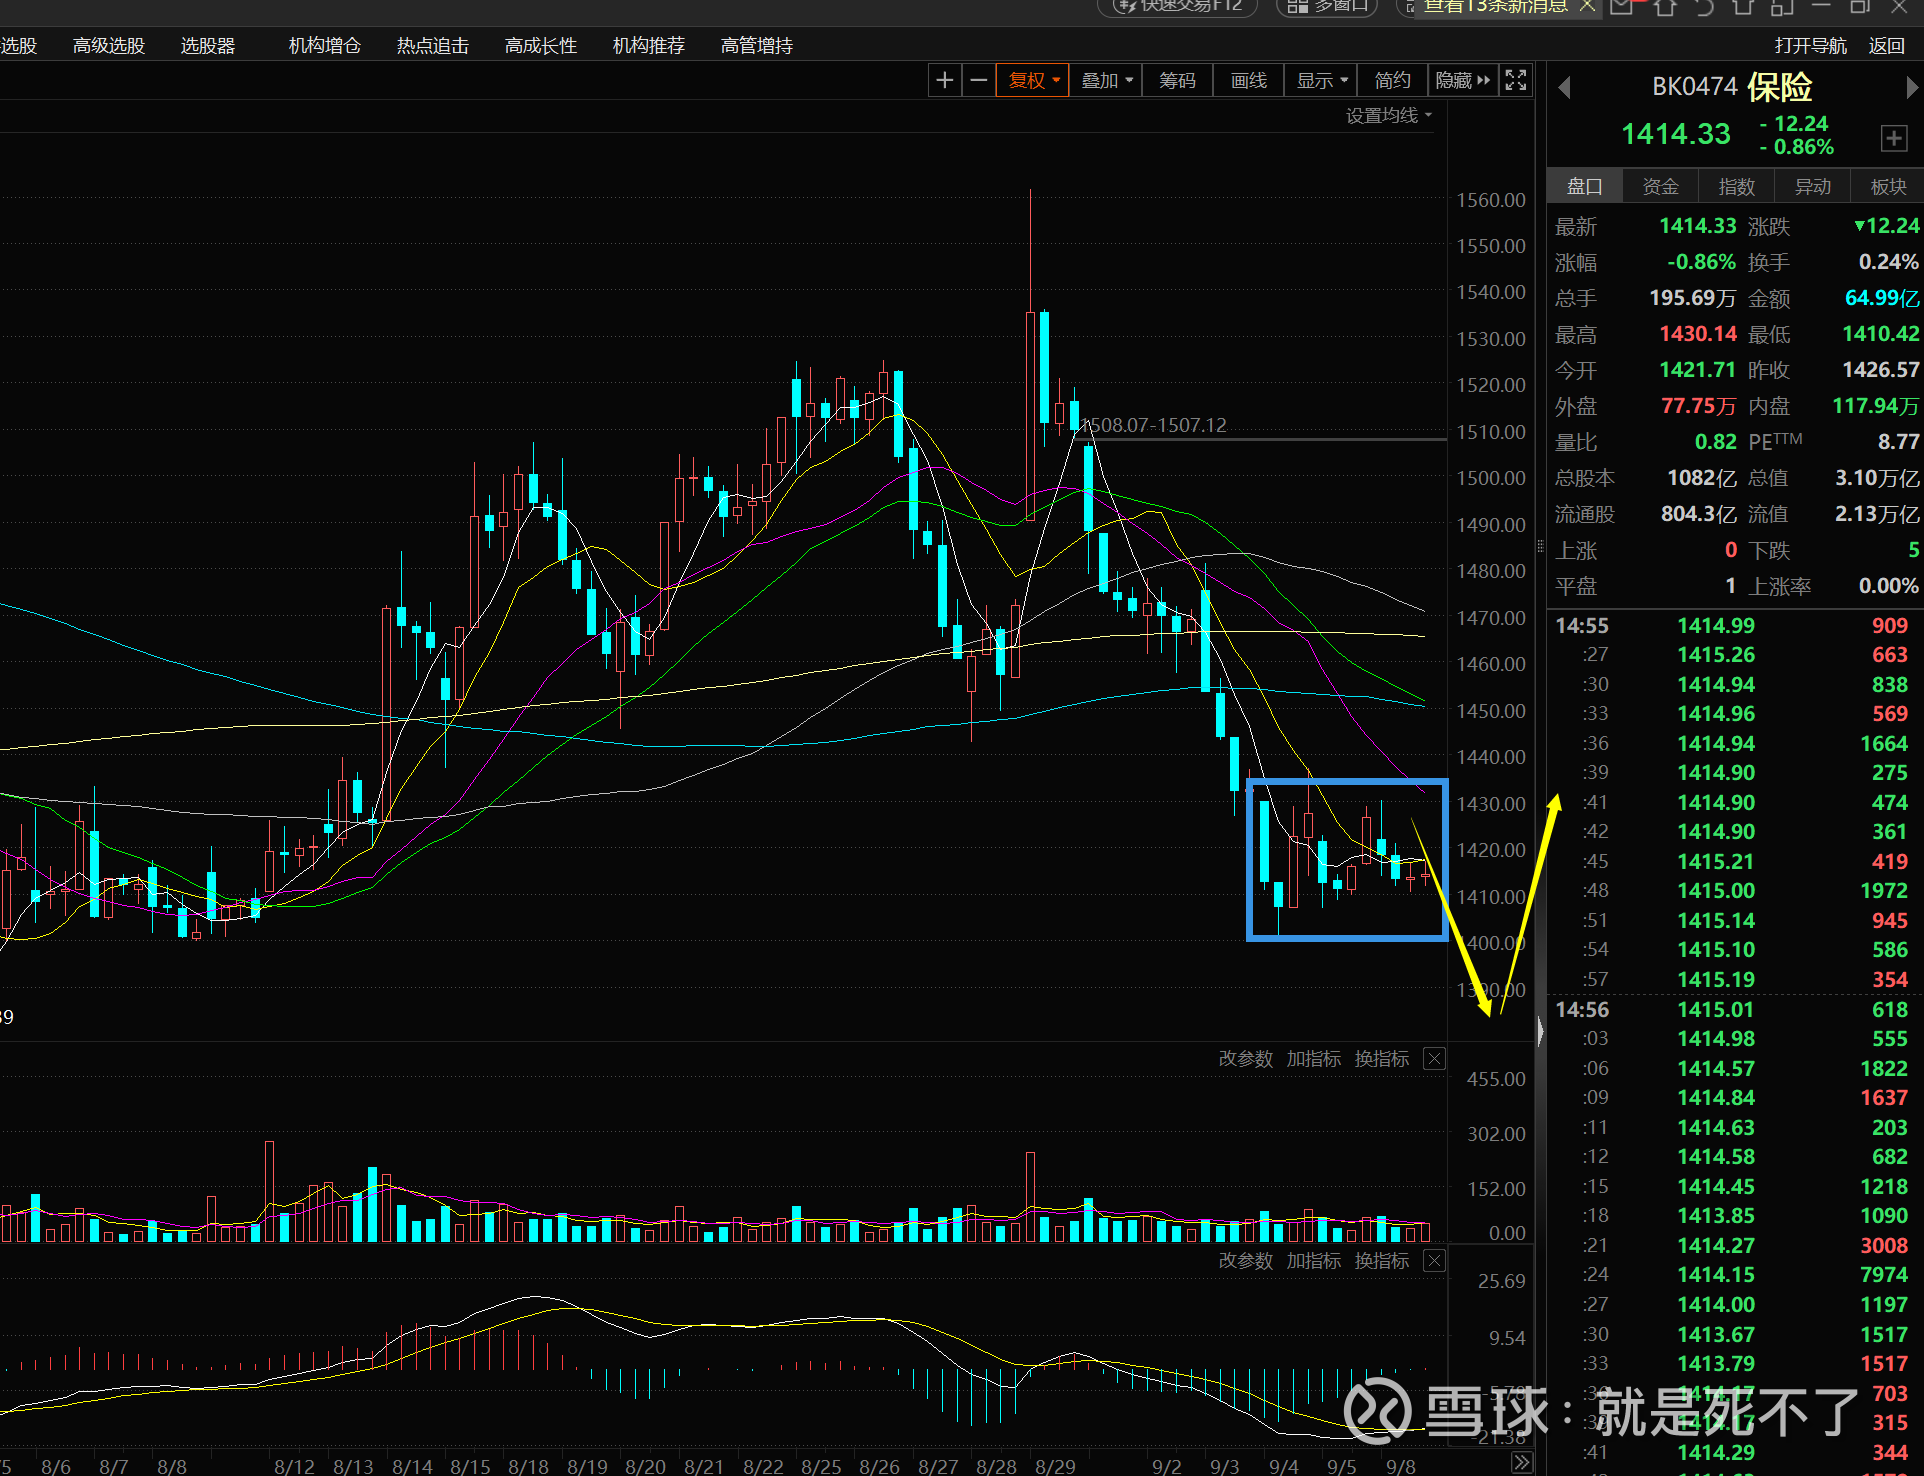Click collapse handle beside quote panel

1540,1030
